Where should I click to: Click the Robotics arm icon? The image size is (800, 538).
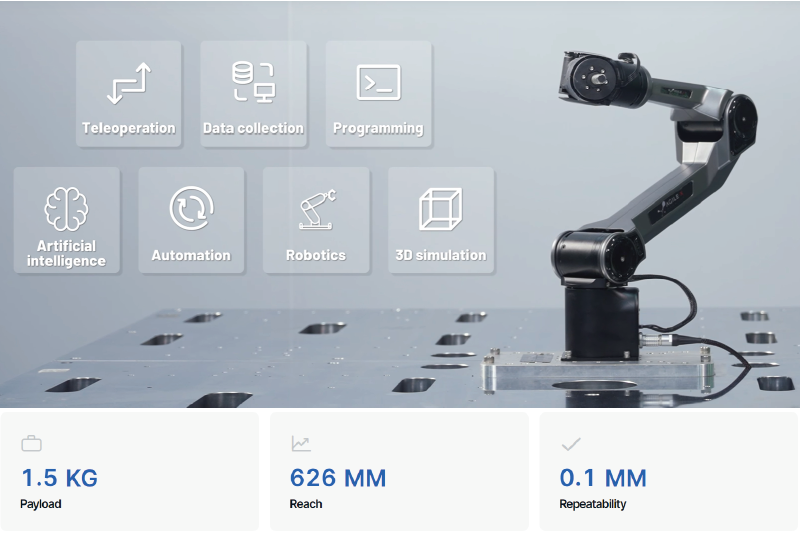[x=316, y=208]
